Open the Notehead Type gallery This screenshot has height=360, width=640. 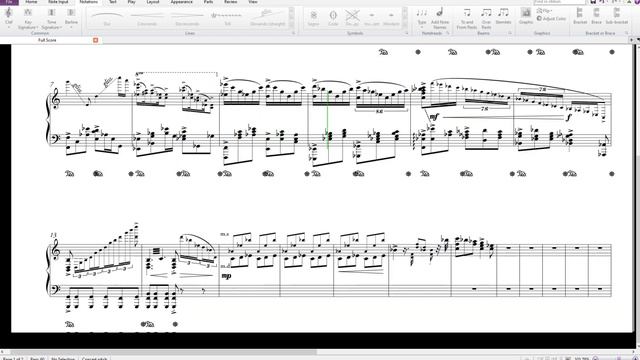coord(422,18)
